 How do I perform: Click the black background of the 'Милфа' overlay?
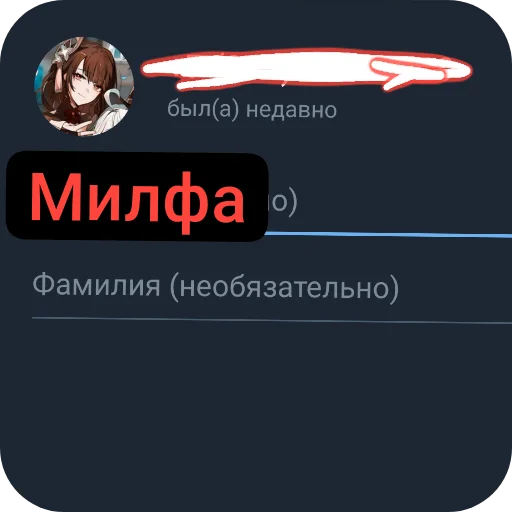coord(137,162)
